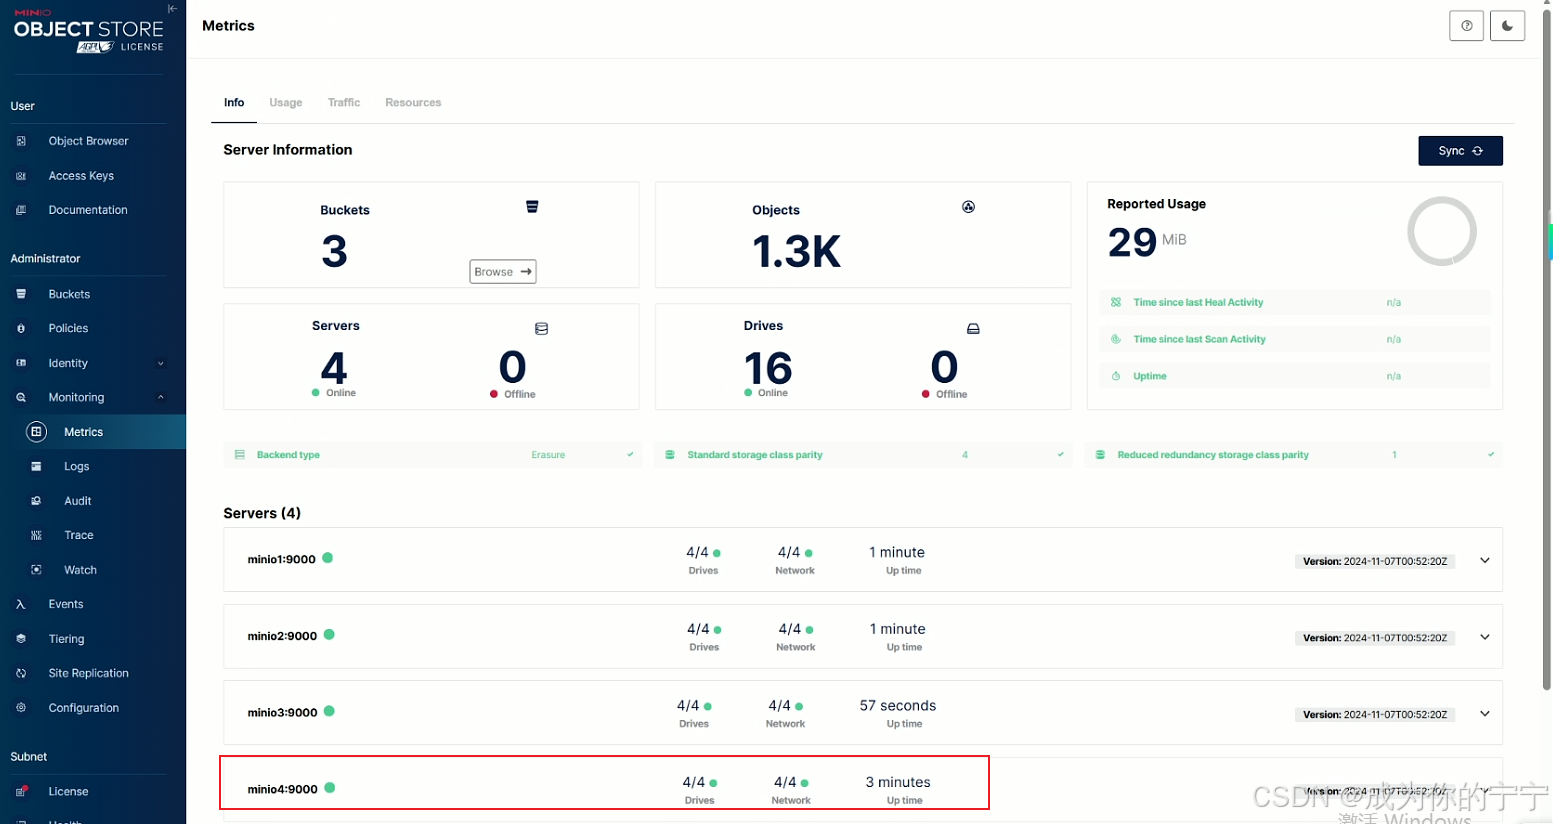1553x824 pixels.
Task: Click the Reported Usage donut chart
Action: [x=1441, y=231]
